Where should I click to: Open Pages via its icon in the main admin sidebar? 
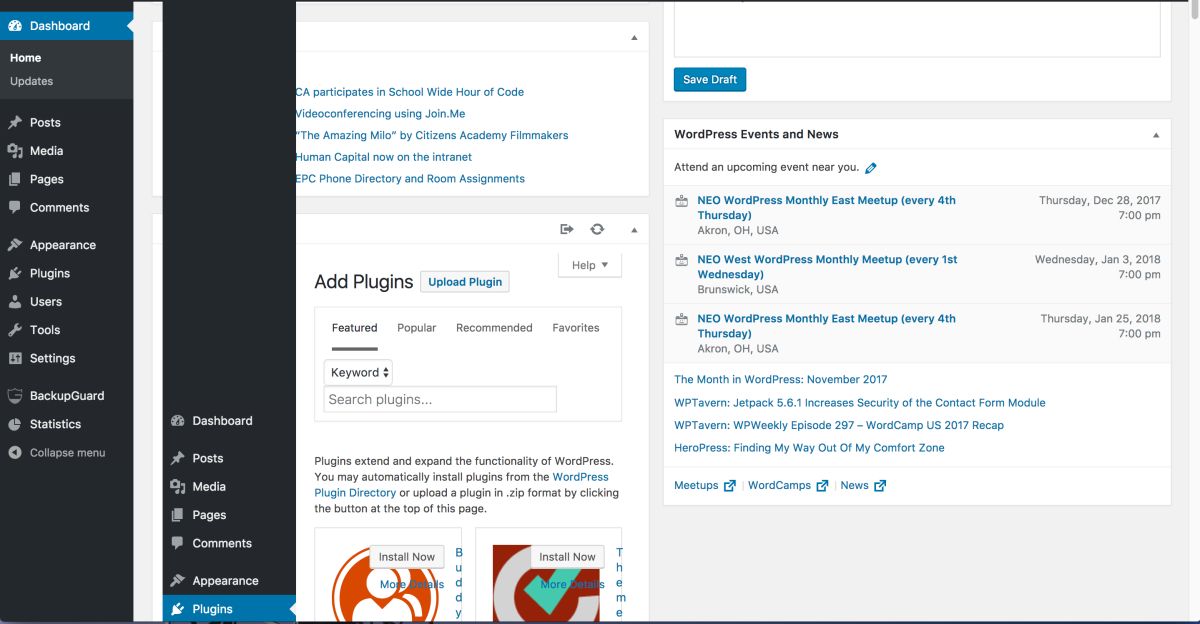point(15,179)
